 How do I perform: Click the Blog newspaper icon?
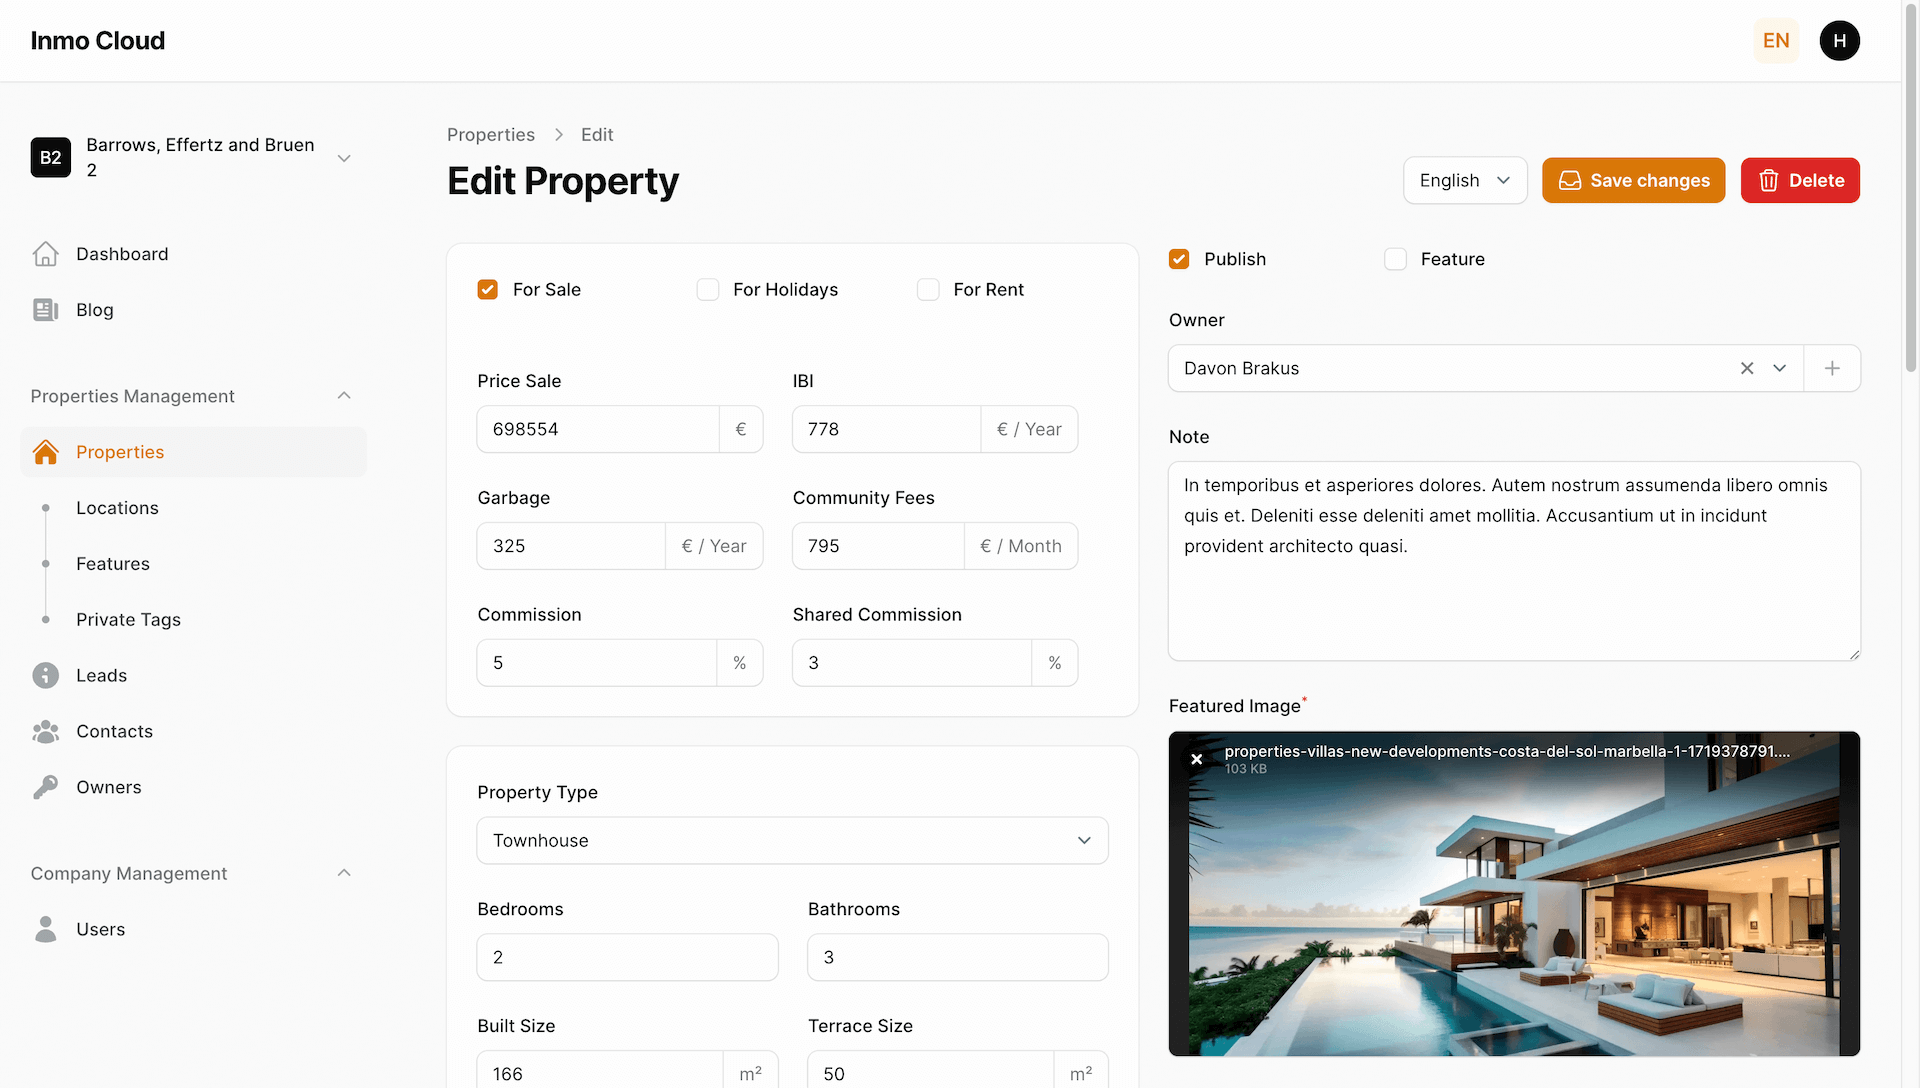tap(45, 310)
